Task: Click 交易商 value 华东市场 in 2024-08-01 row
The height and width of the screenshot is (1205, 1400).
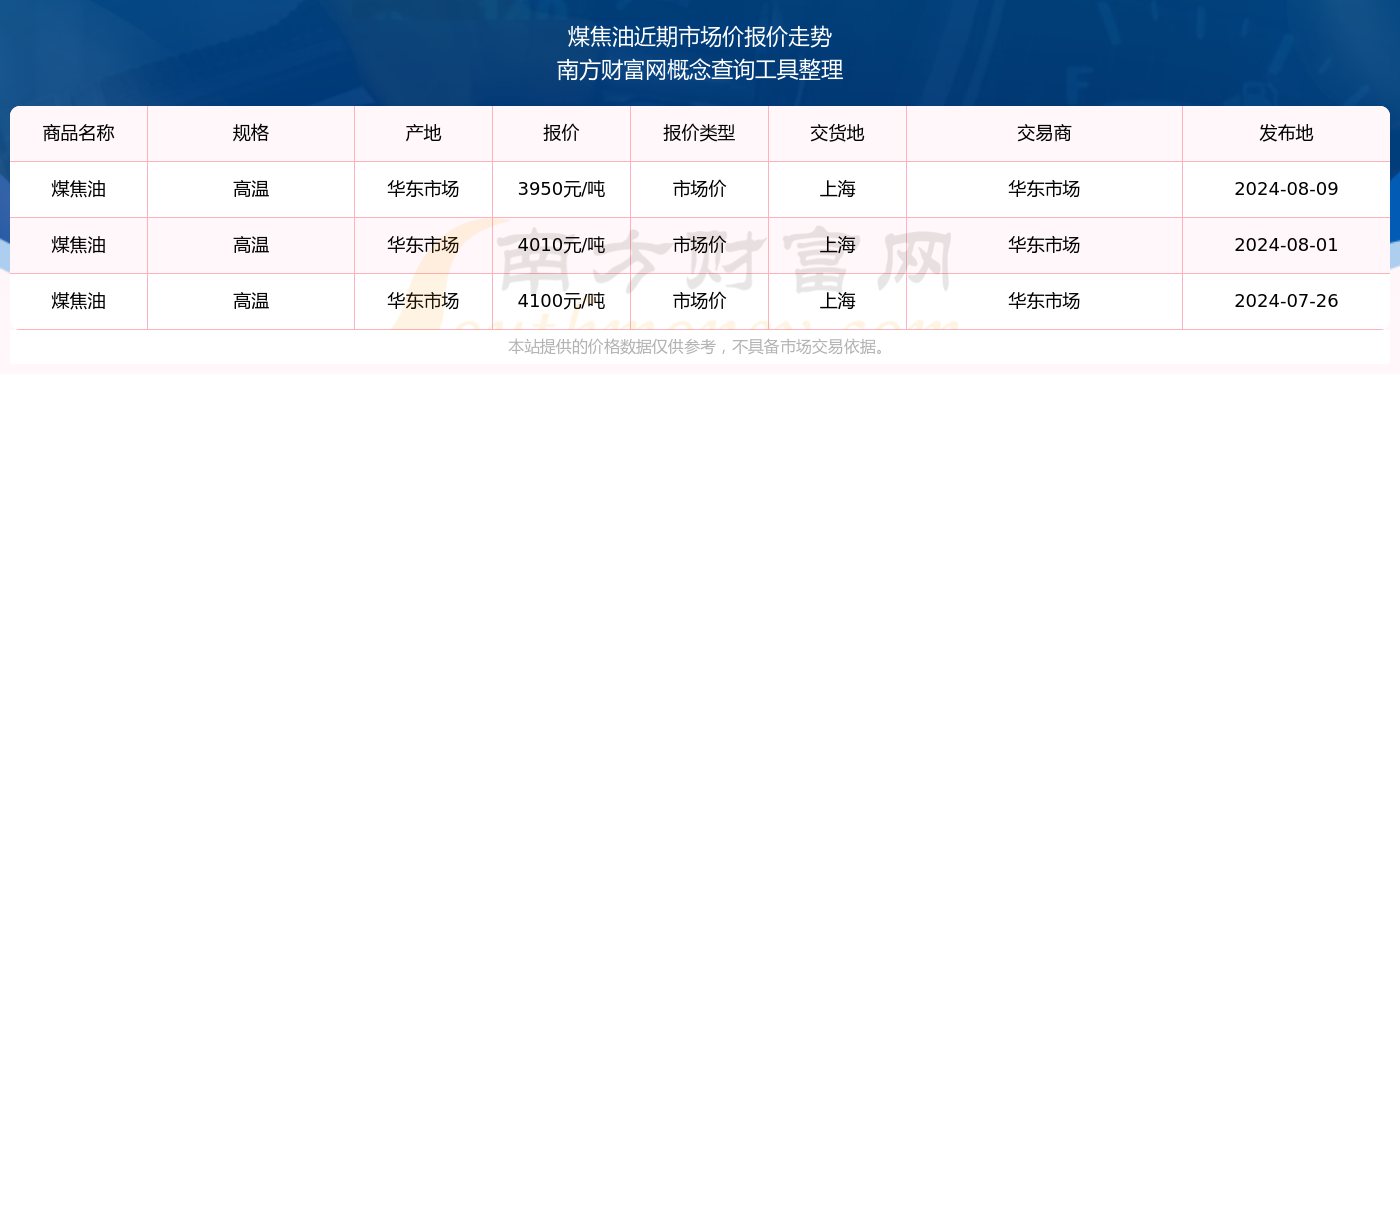Action: [1044, 246]
